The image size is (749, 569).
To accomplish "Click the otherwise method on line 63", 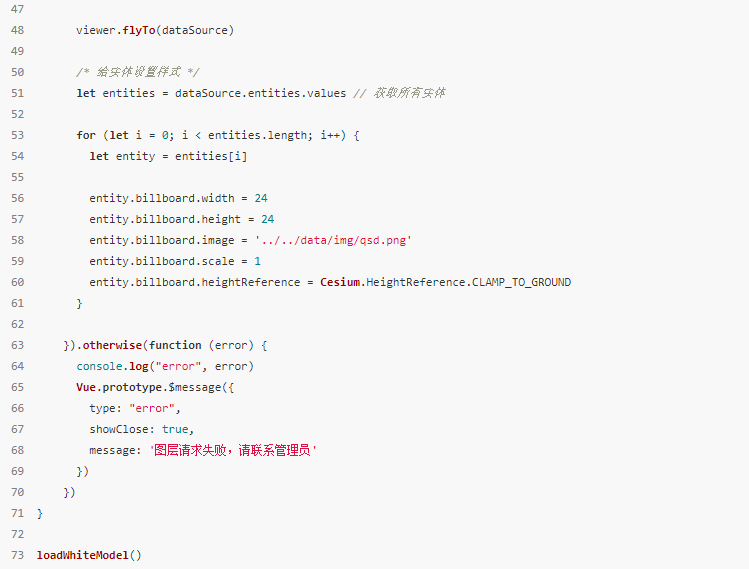I will pos(112,345).
